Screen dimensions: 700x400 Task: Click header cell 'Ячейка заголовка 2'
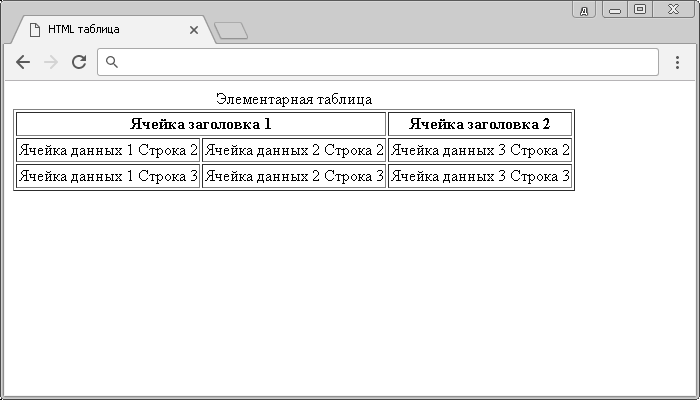[480, 124]
